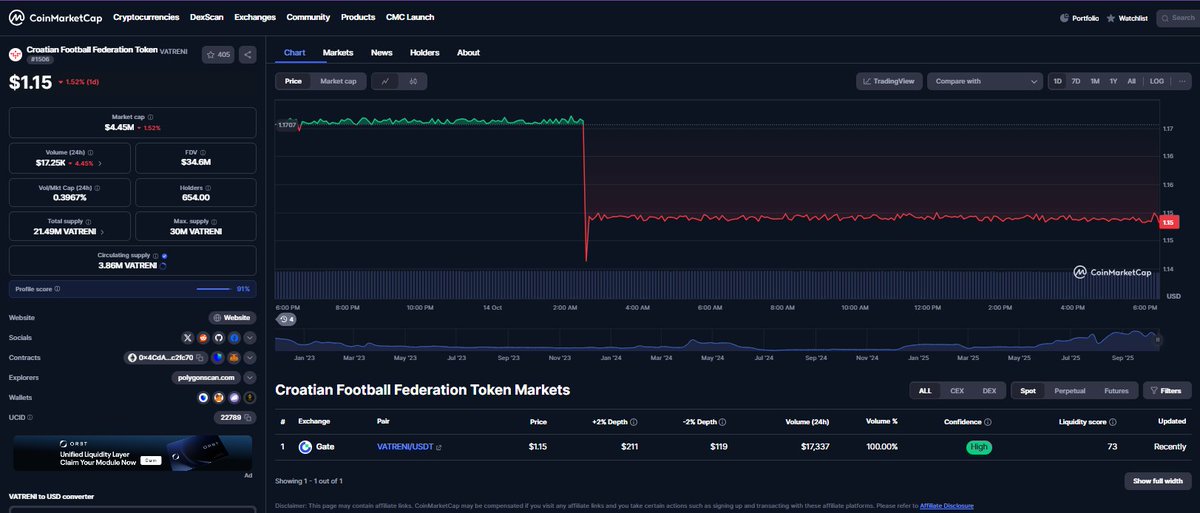Open the X (Twitter) social link

189,337
